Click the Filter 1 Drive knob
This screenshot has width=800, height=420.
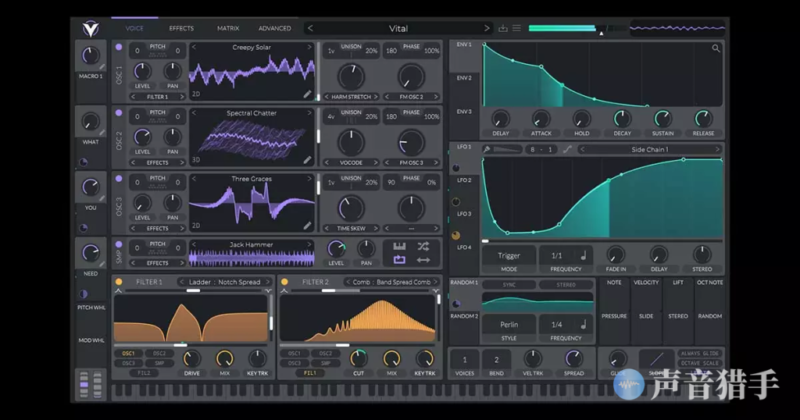192,359
